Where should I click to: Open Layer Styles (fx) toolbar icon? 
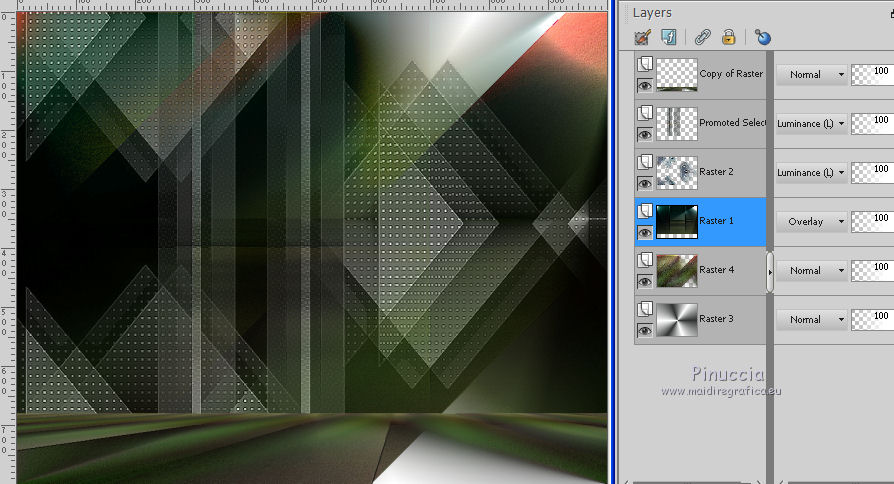pyautogui.click(x=669, y=37)
